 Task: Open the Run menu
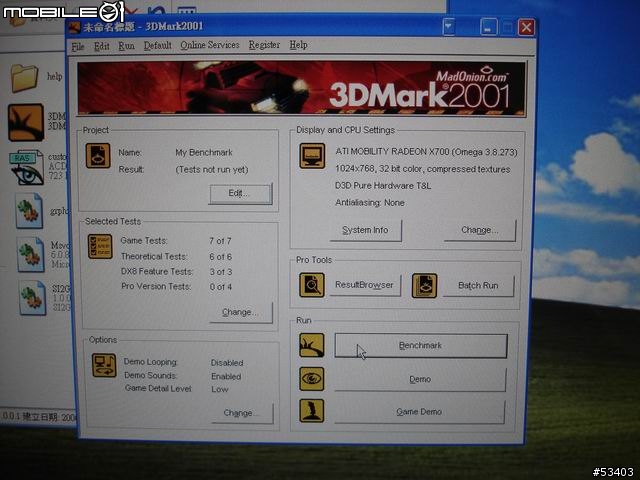pyautogui.click(x=127, y=46)
